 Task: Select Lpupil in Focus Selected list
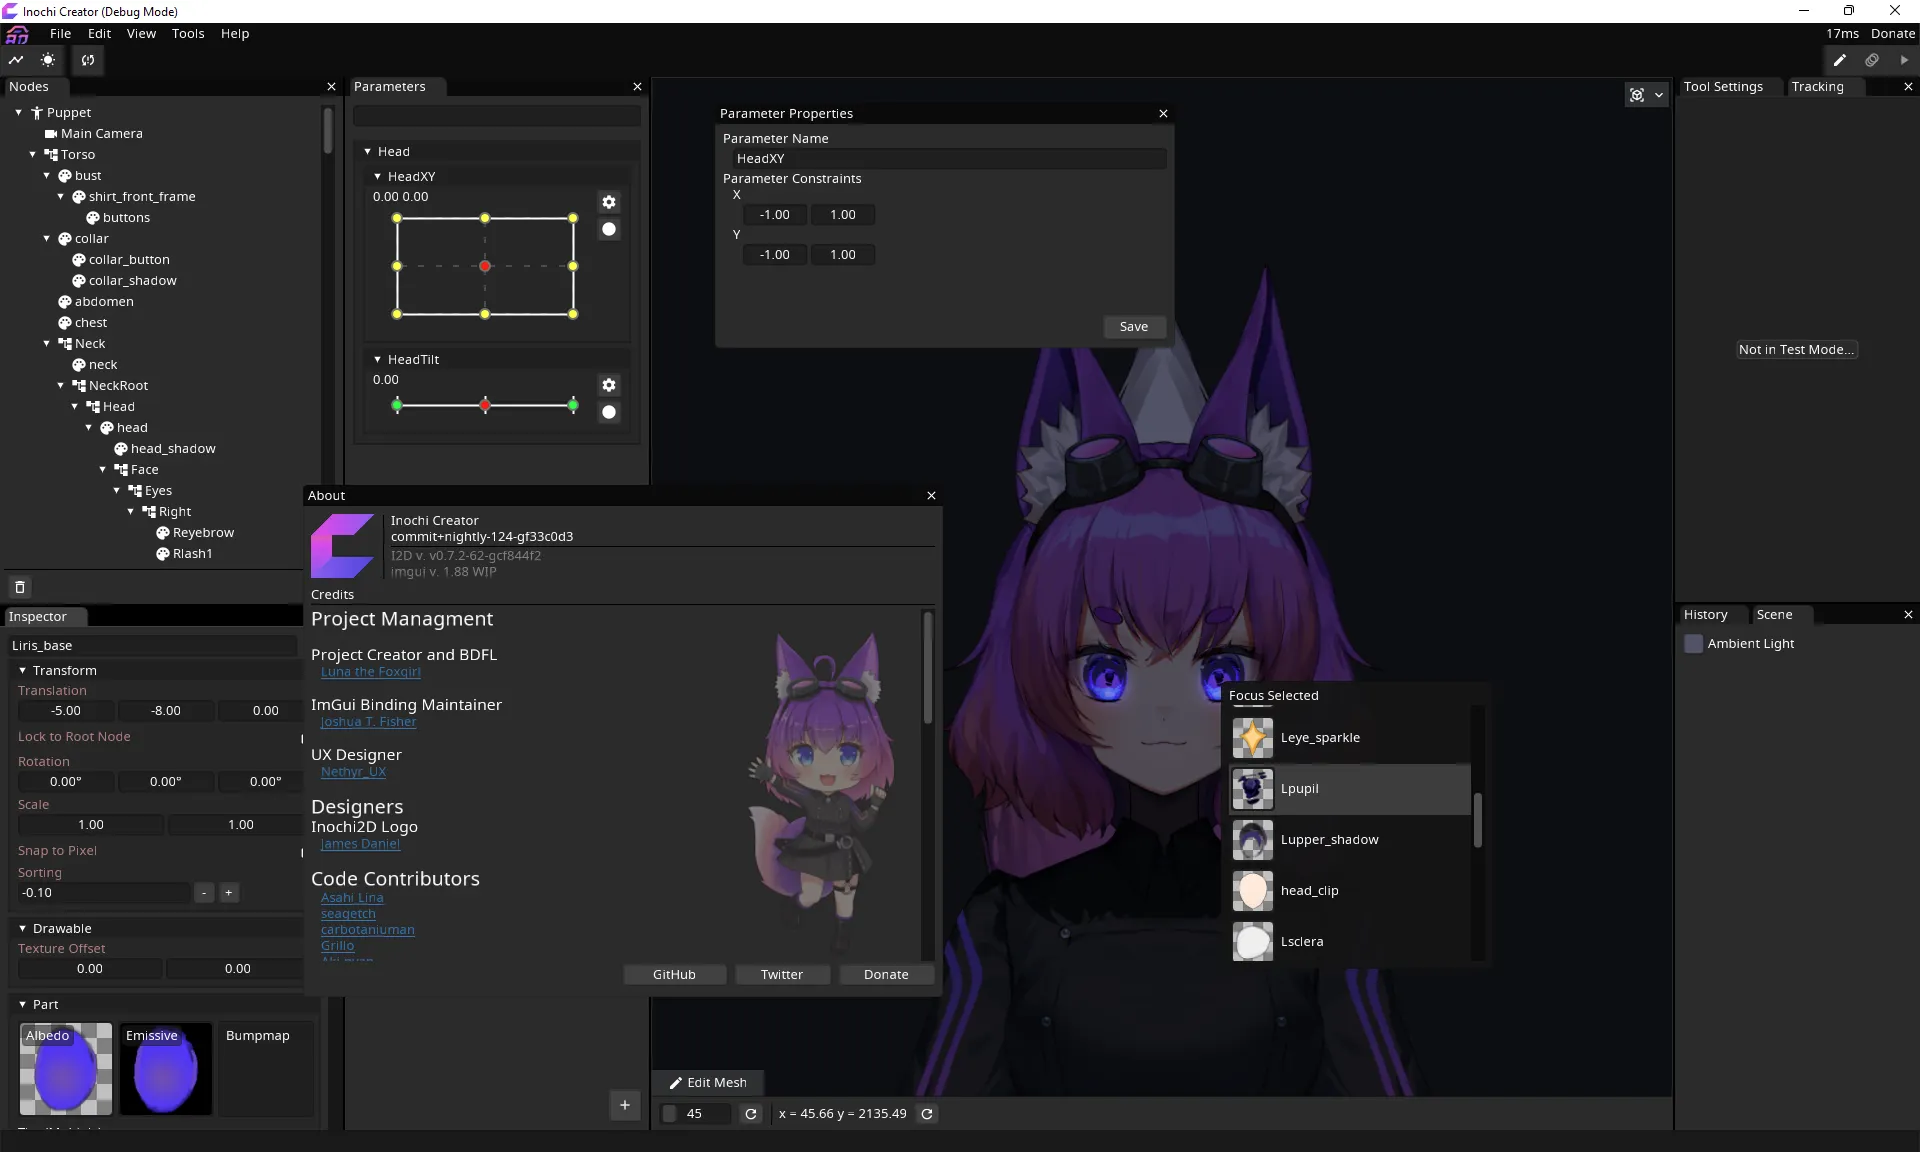pyautogui.click(x=1349, y=789)
